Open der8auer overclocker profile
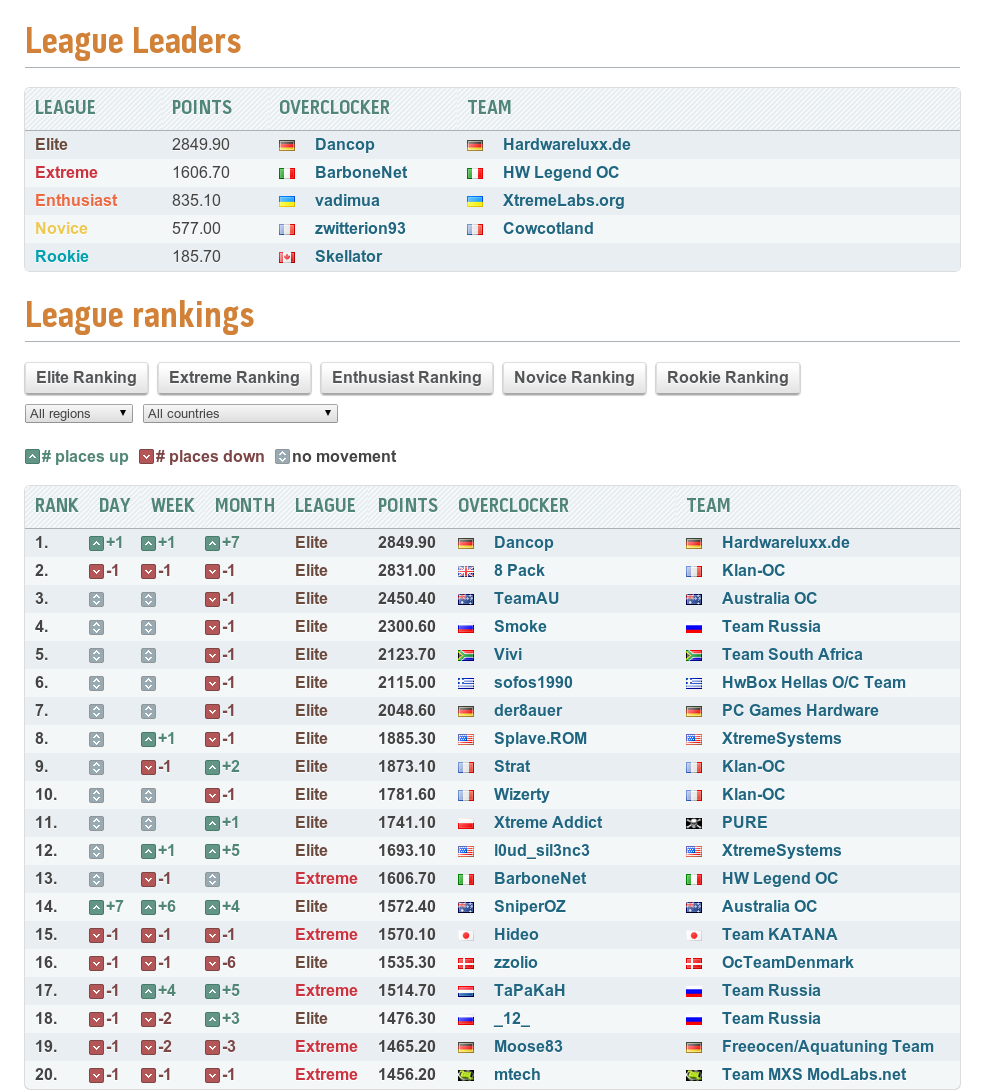 click(528, 710)
